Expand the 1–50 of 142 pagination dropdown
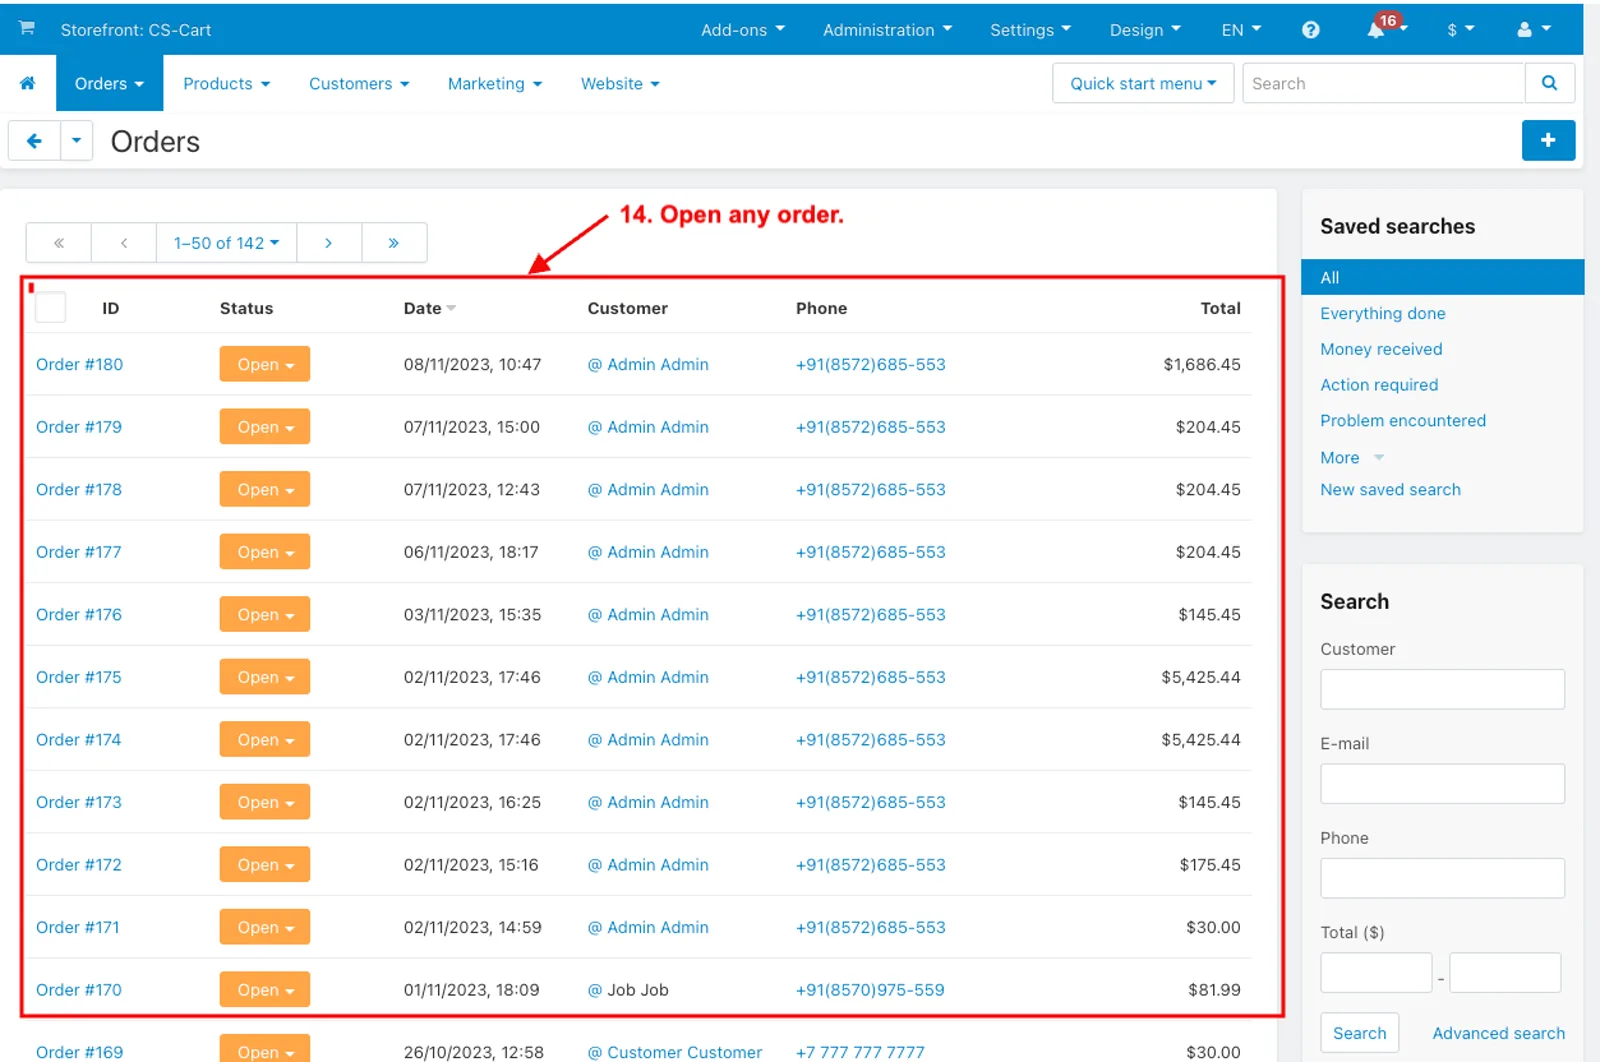 [x=226, y=243]
